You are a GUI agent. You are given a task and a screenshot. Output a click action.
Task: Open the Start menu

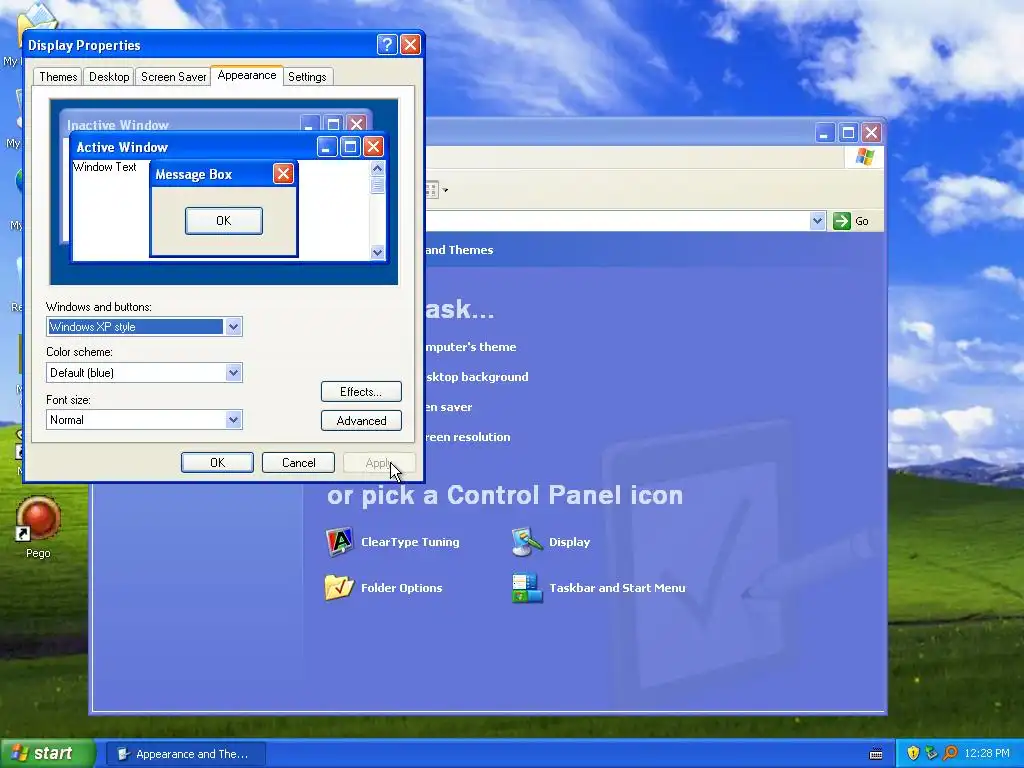(47, 754)
